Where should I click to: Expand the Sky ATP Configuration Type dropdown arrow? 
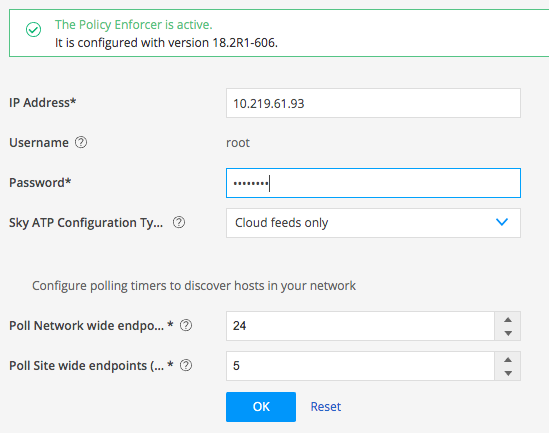(502, 222)
